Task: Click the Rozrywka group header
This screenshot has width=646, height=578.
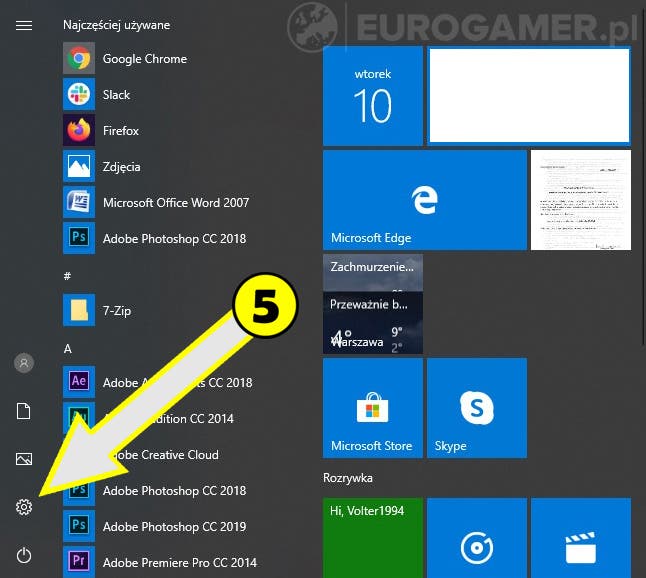Action: coord(348,478)
